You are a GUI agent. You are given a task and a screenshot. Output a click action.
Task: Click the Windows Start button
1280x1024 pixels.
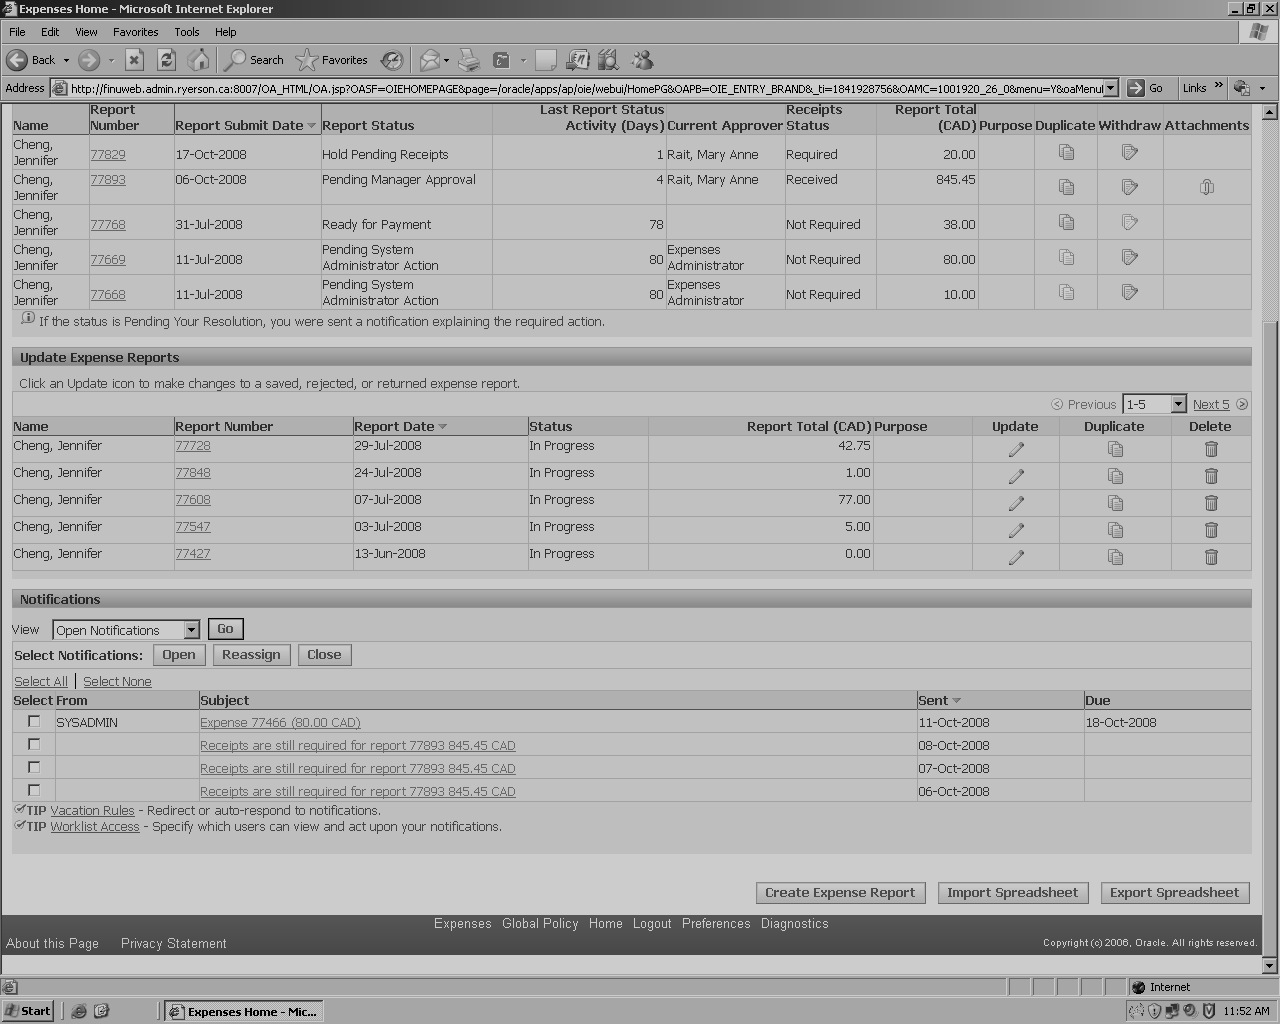click(x=28, y=1011)
